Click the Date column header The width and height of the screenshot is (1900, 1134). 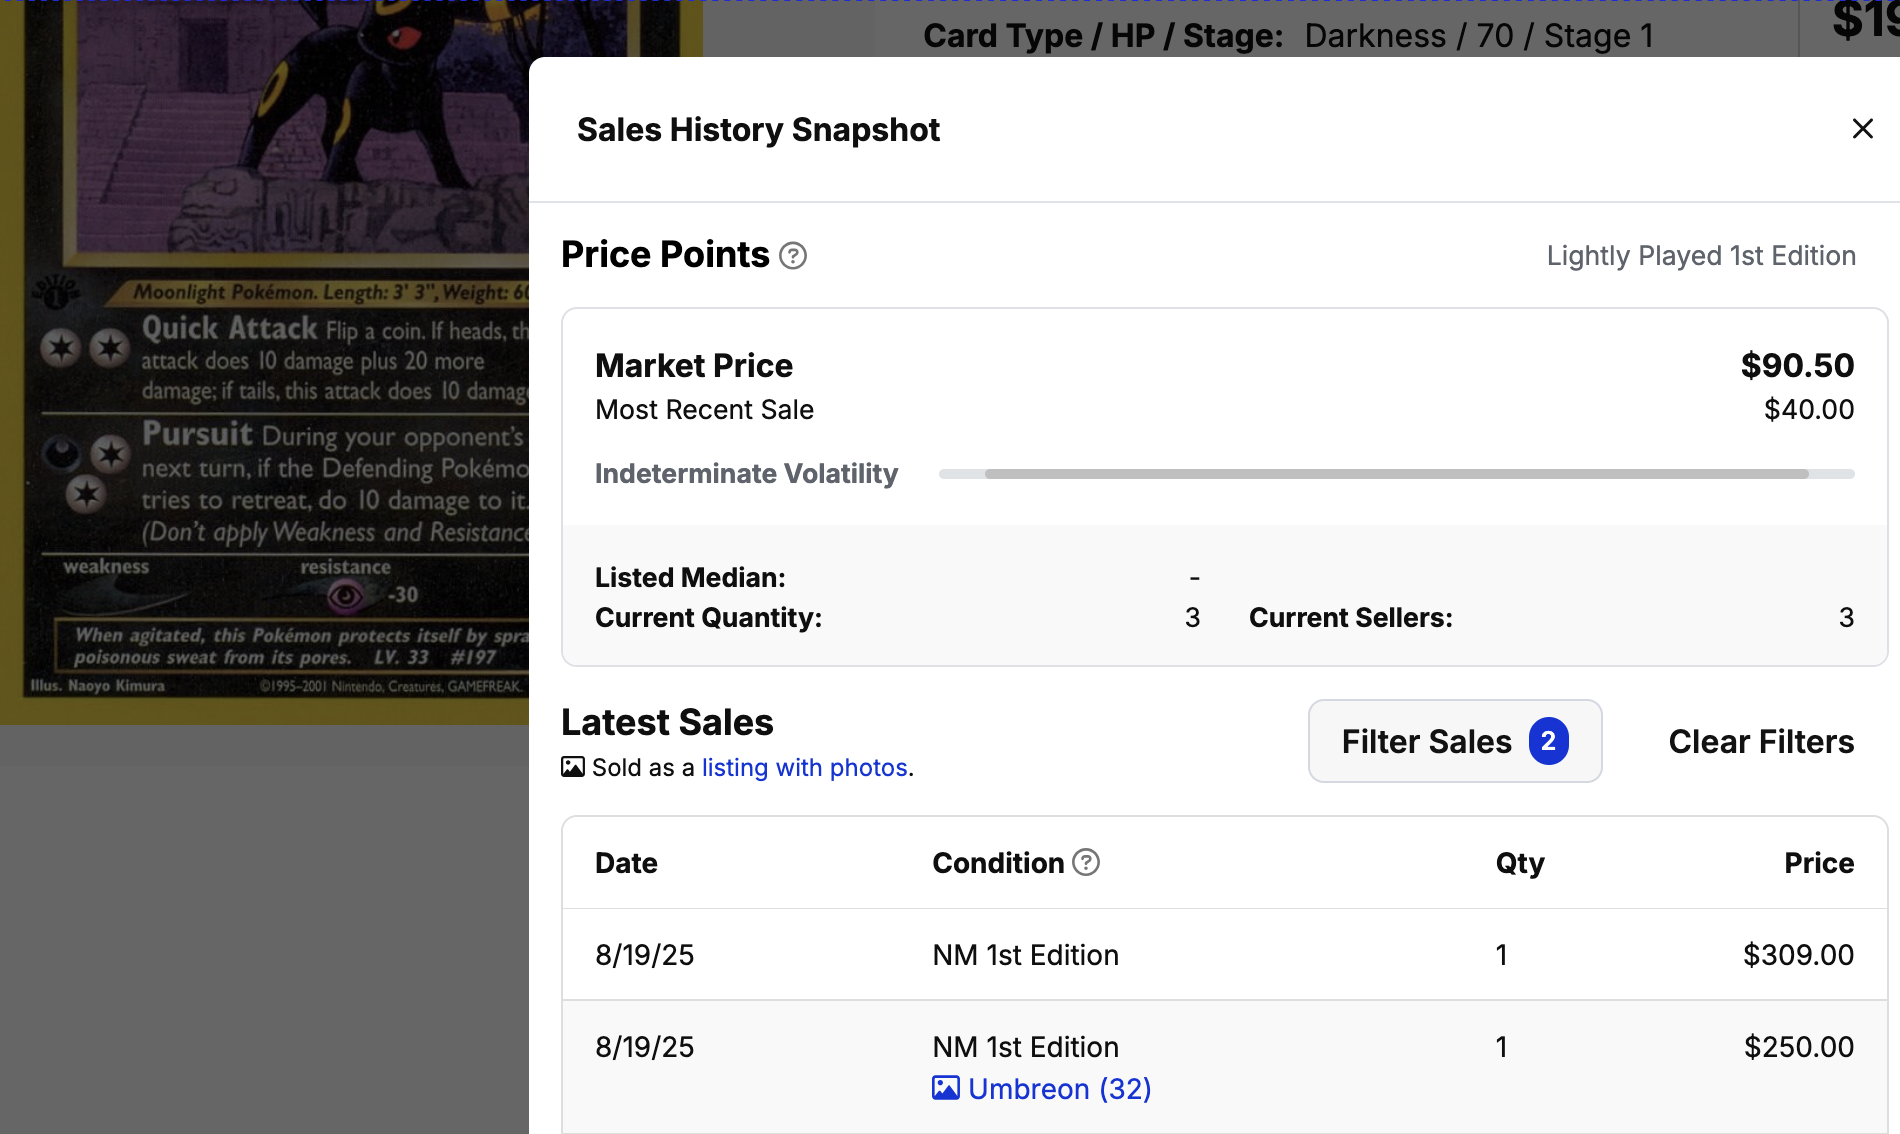pos(626,863)
